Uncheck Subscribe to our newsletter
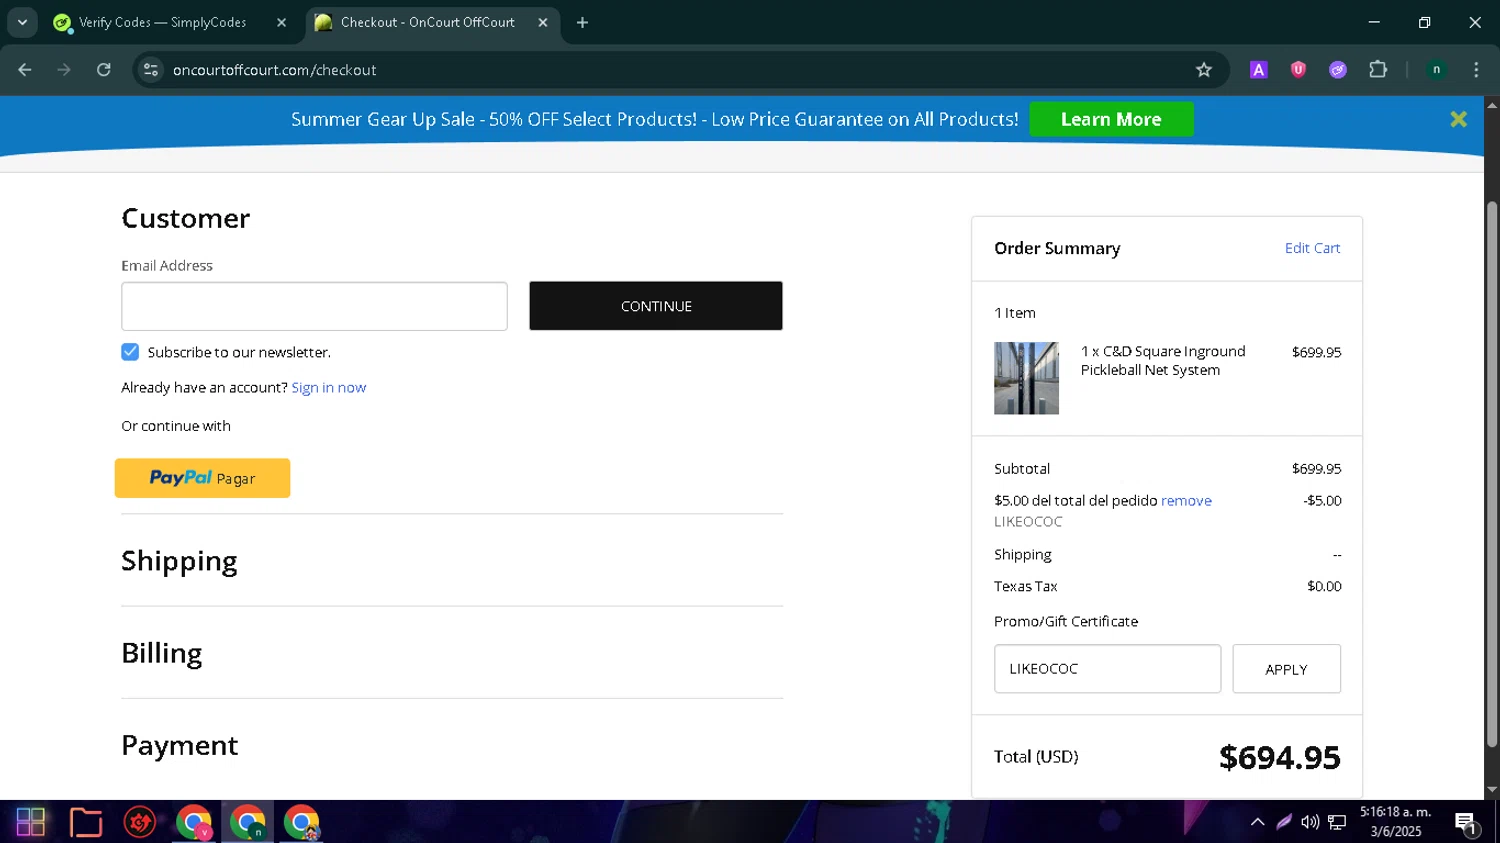 coord(130,352)
